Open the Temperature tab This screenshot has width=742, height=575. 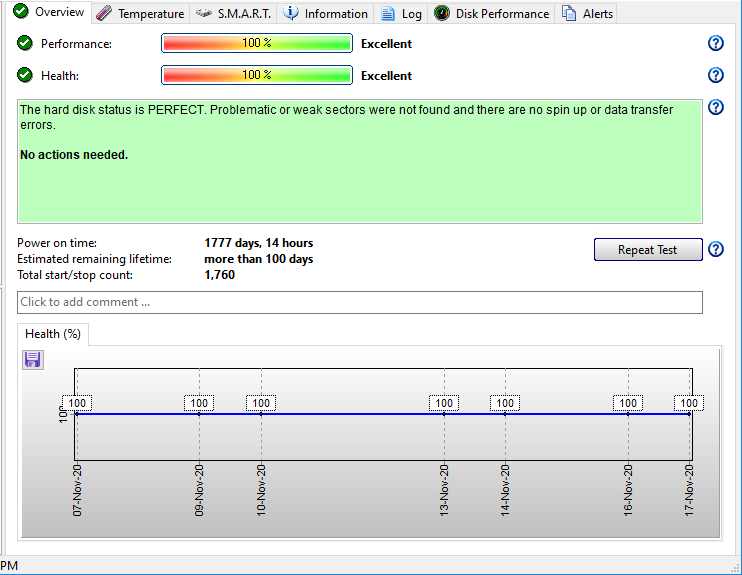pyautogui.click(x=141, y=14)
